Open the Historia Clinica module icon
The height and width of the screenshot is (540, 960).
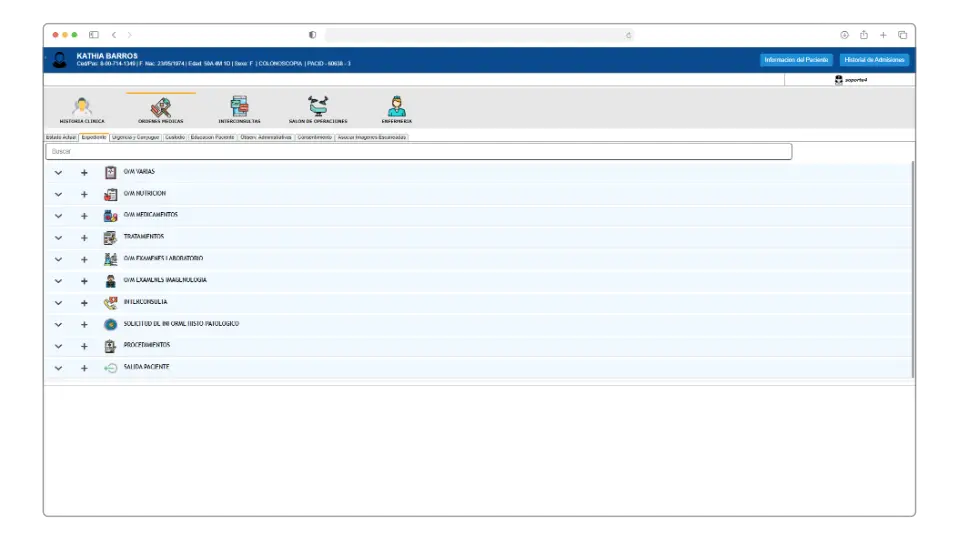coord(82,107)
